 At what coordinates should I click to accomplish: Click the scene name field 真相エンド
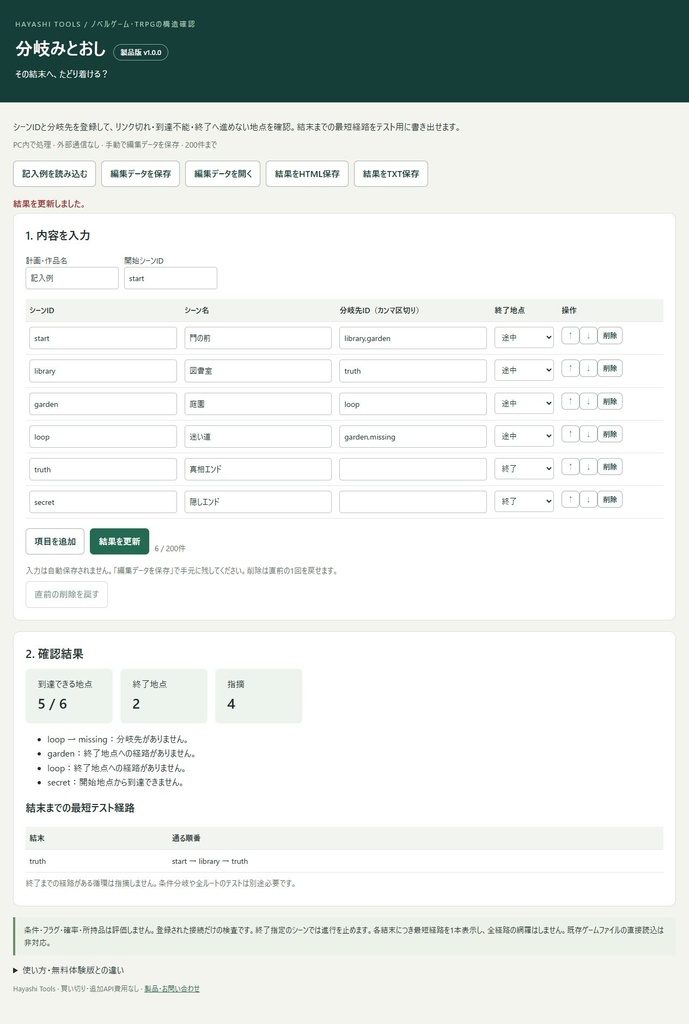pyautogui.click(x=258, y=469)
